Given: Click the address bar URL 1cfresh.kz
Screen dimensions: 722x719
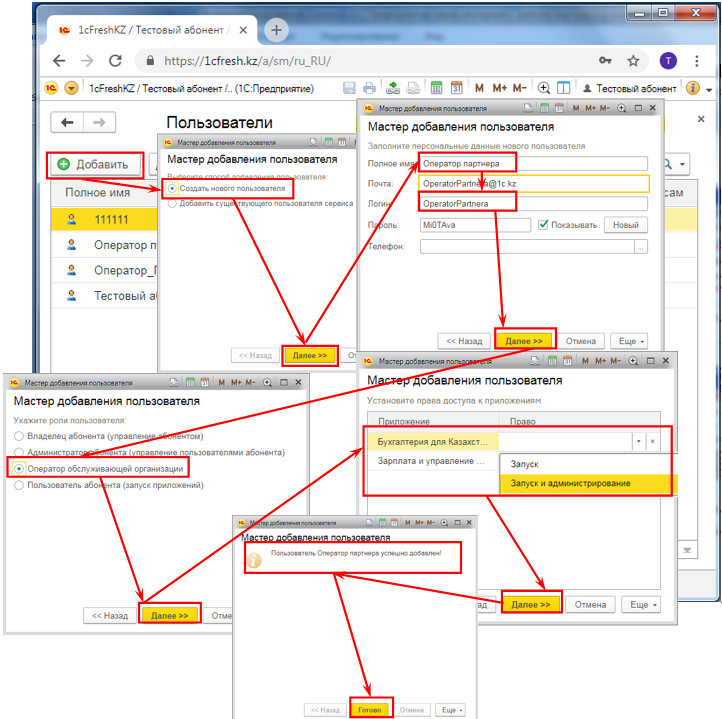Looking at the screenshot, I should (247, 61).
